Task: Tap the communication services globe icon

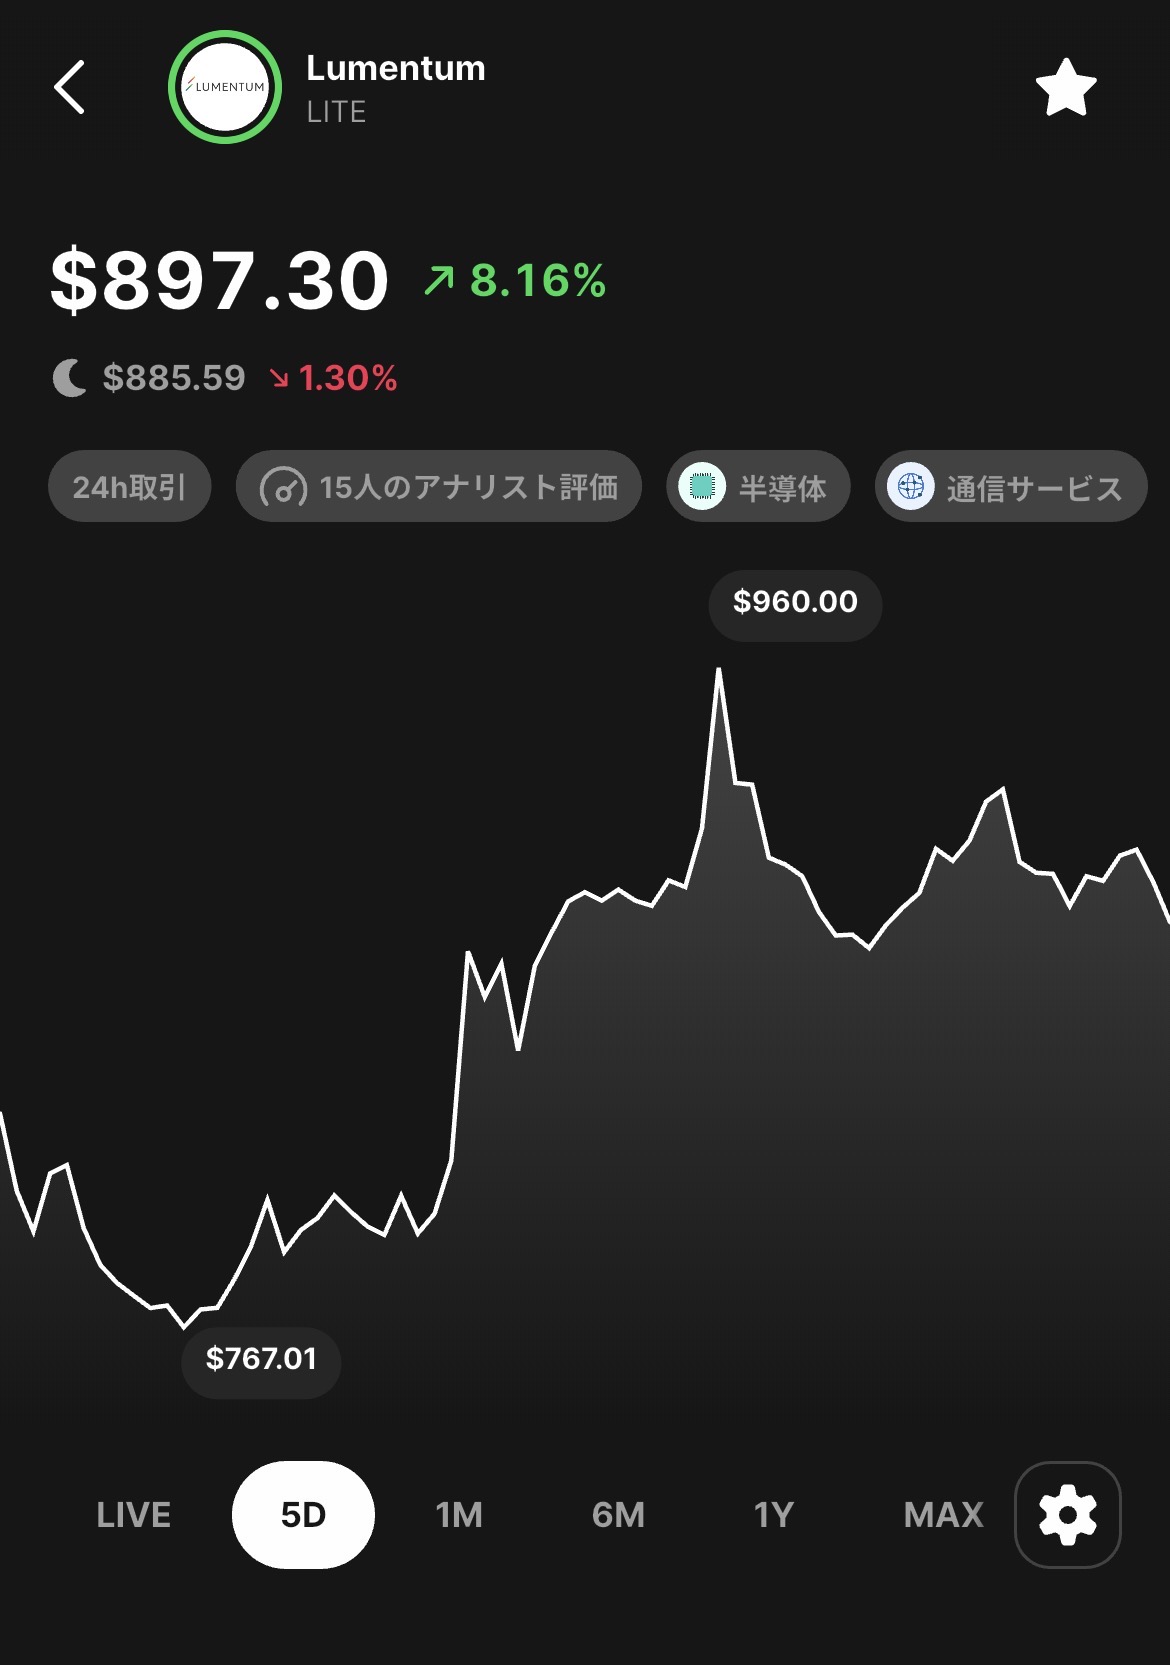Action: (910, 487)
